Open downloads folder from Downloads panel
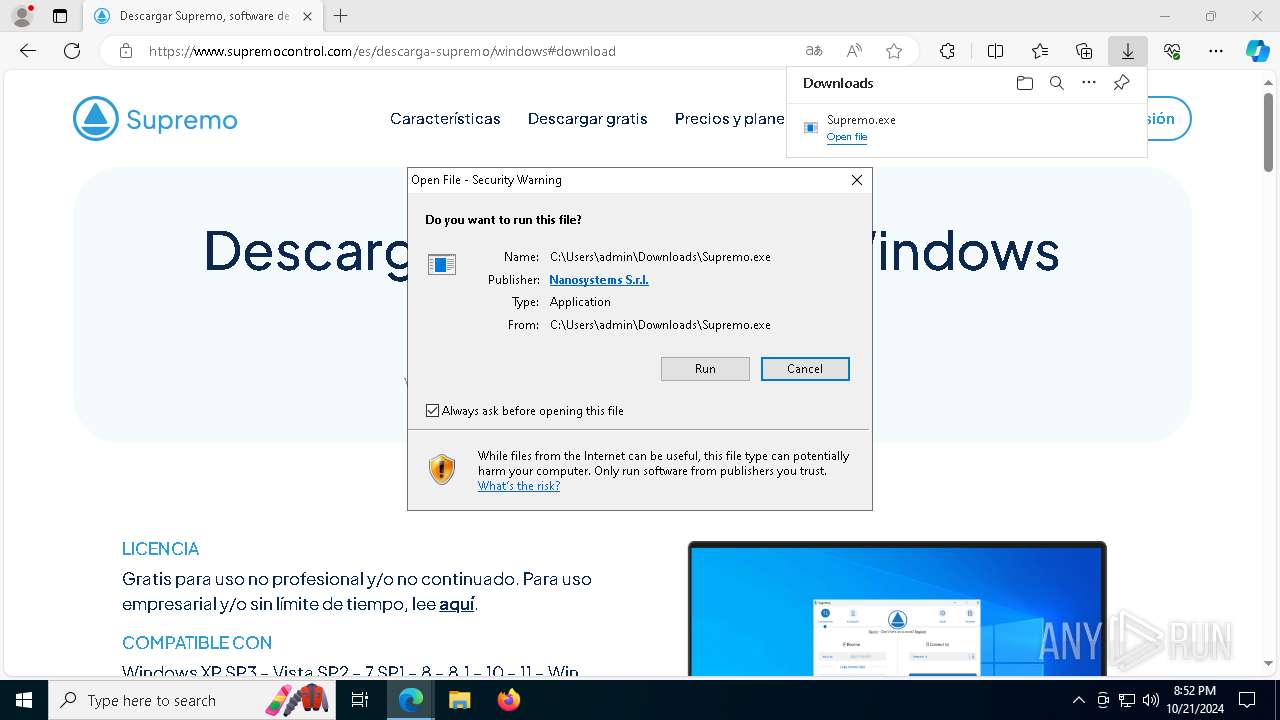This screenshot has width=1280, height=720. [x=1024, y=83]
